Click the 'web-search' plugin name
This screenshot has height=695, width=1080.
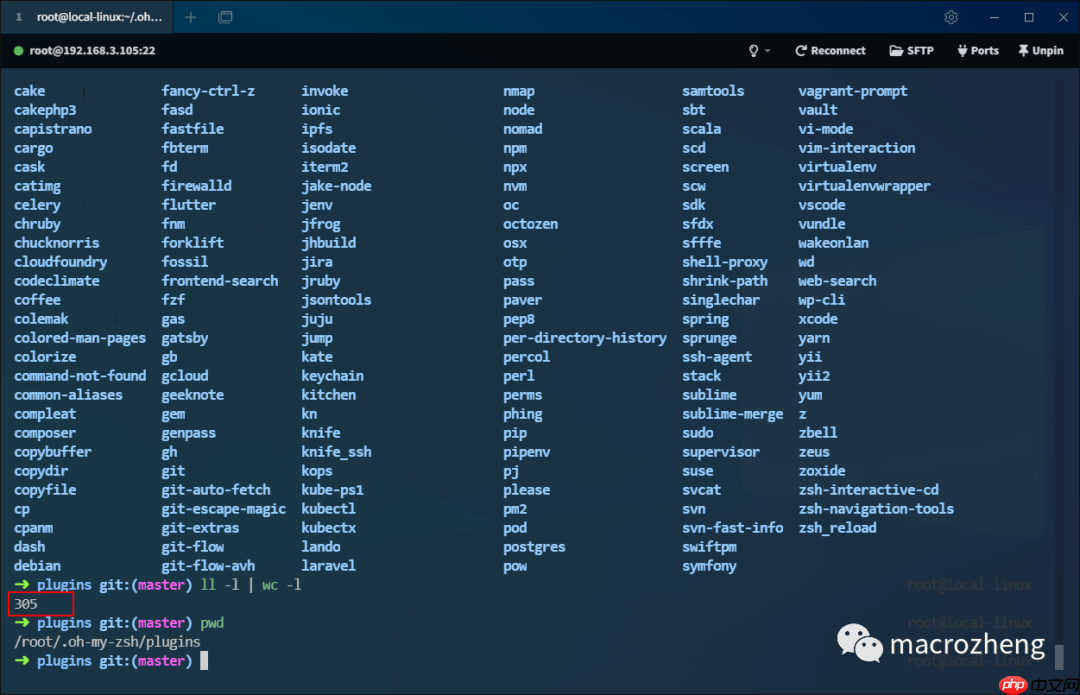[x=838, y=281]
